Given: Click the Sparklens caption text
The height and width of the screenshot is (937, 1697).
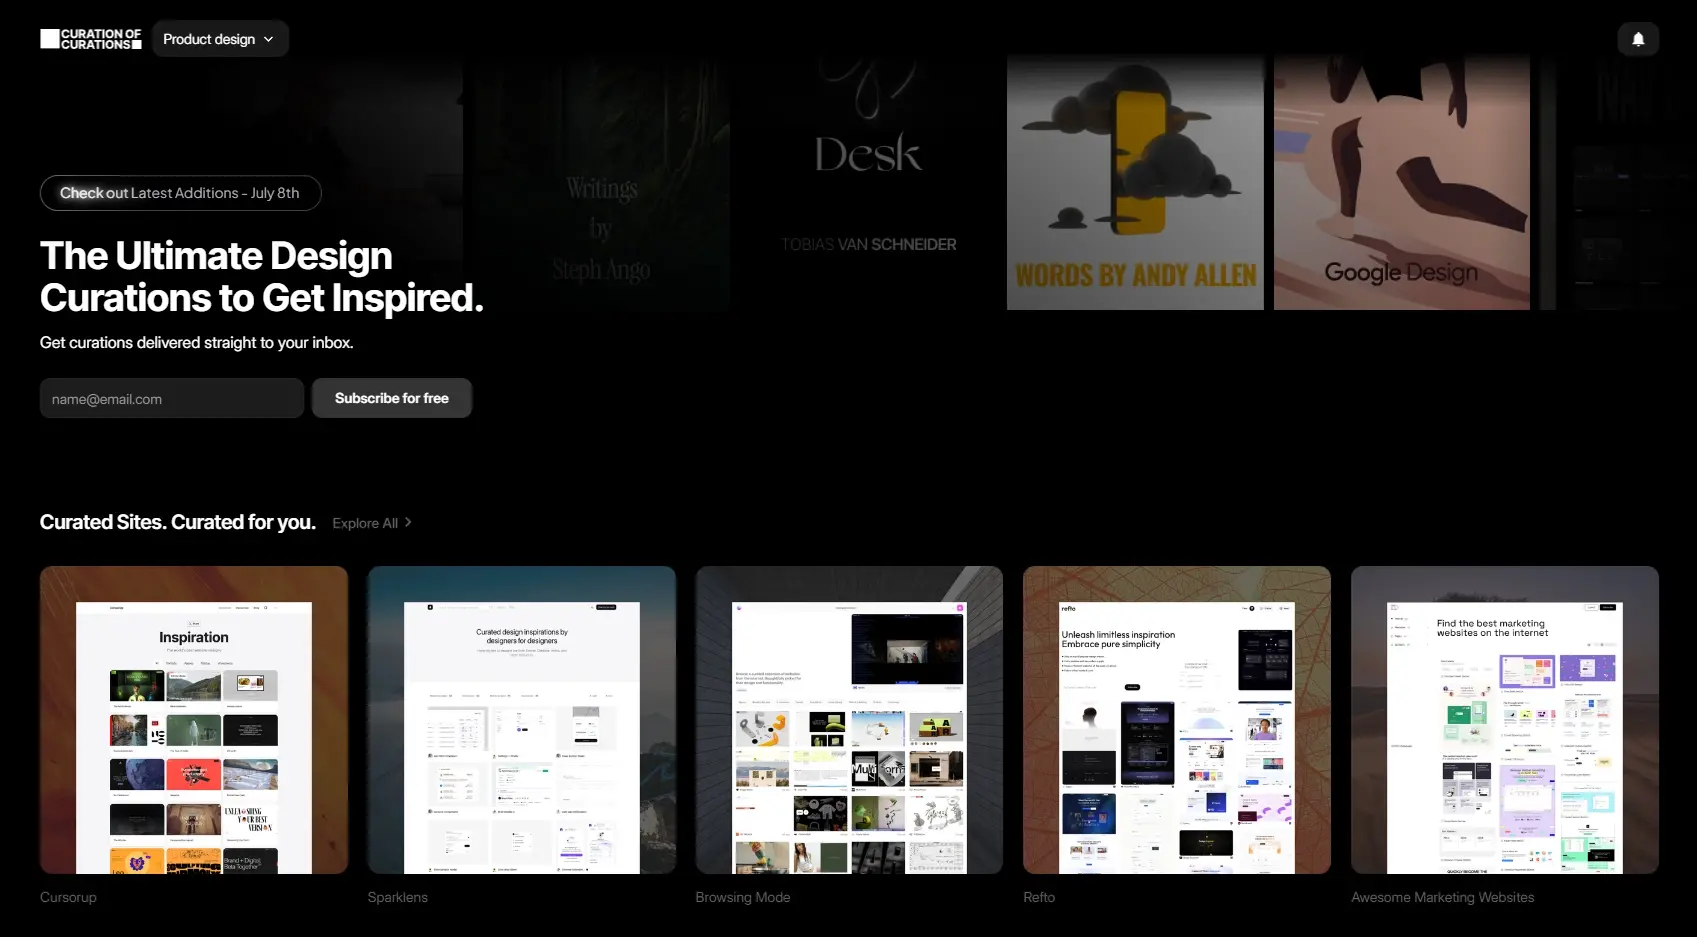Looking at the screenshot, I should (398, 897).
